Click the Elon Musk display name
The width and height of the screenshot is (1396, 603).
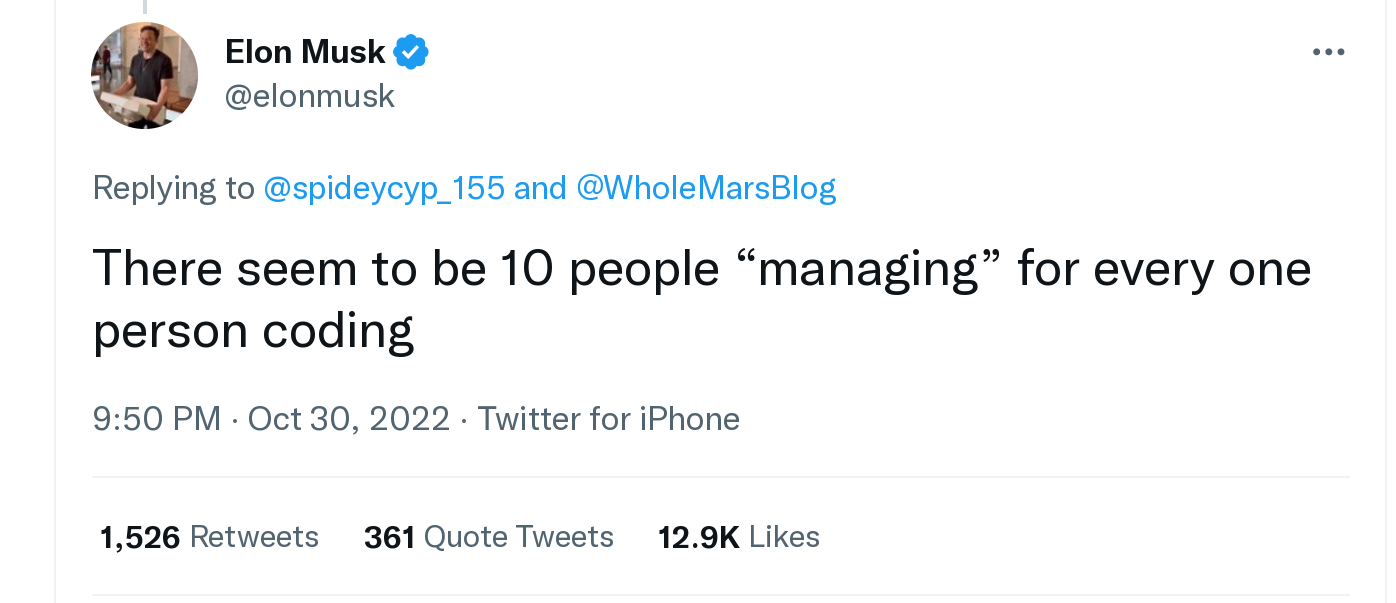[x=305, y=52]
